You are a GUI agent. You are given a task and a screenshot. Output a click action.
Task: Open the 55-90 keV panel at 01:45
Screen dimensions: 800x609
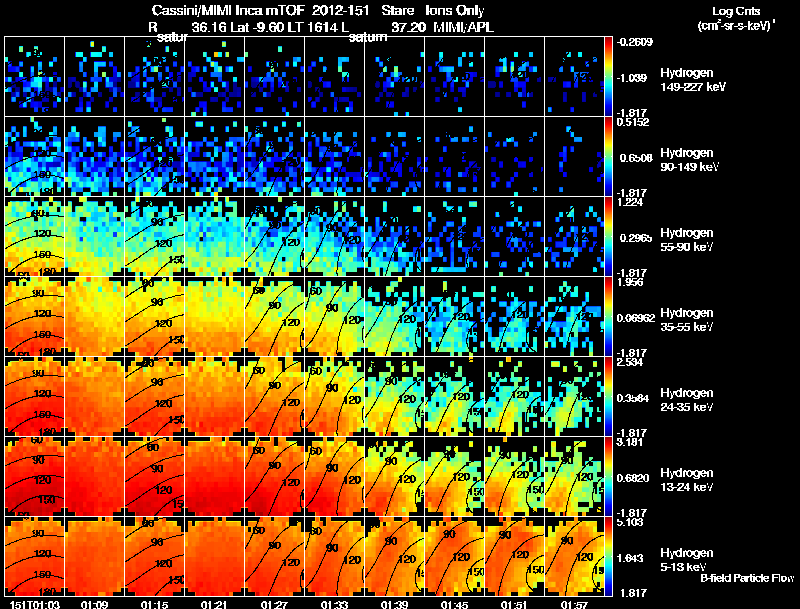tap(455, 237)
